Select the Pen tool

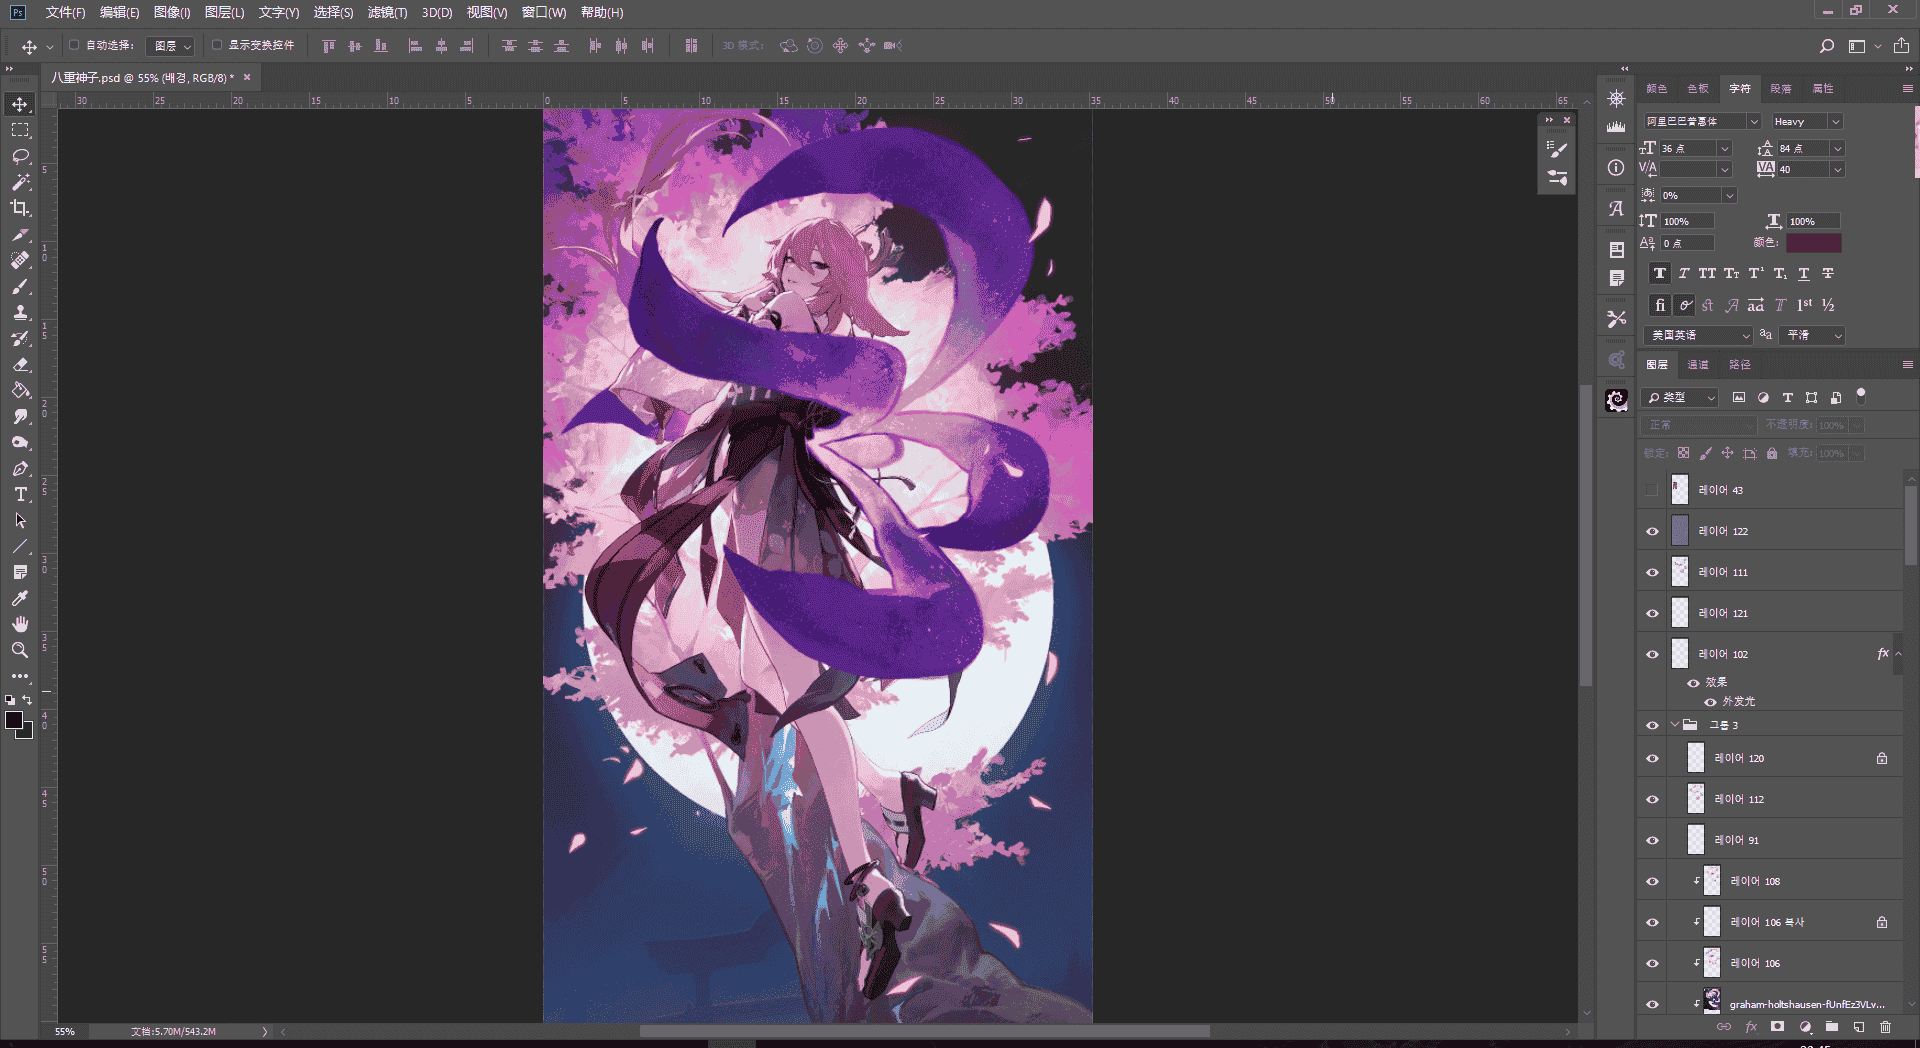pyautogui.click(x=20, y=468)
